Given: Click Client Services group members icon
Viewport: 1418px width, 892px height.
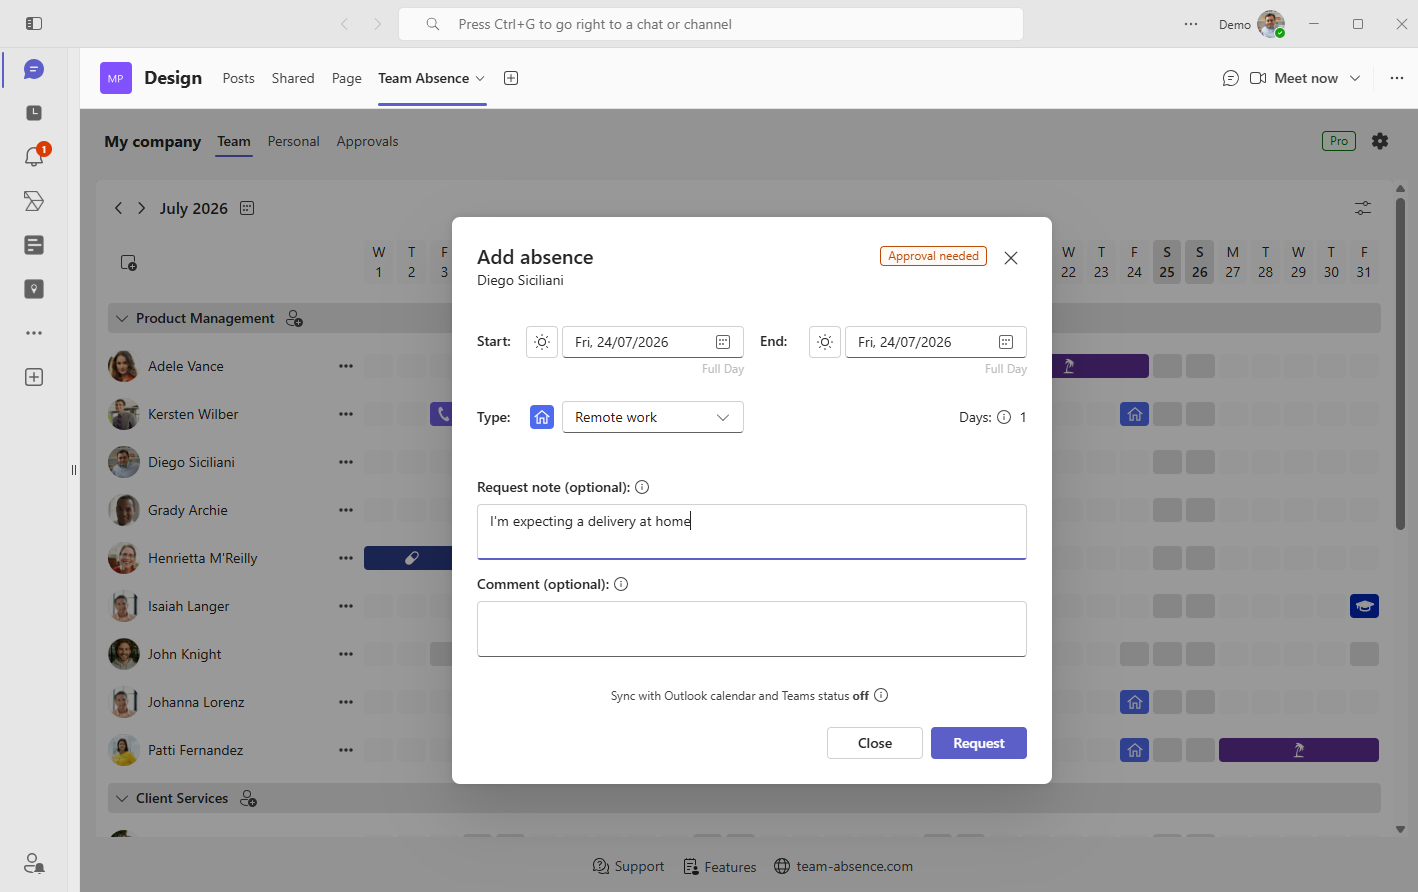Looking at the screenshot, I should pos(248,798).
